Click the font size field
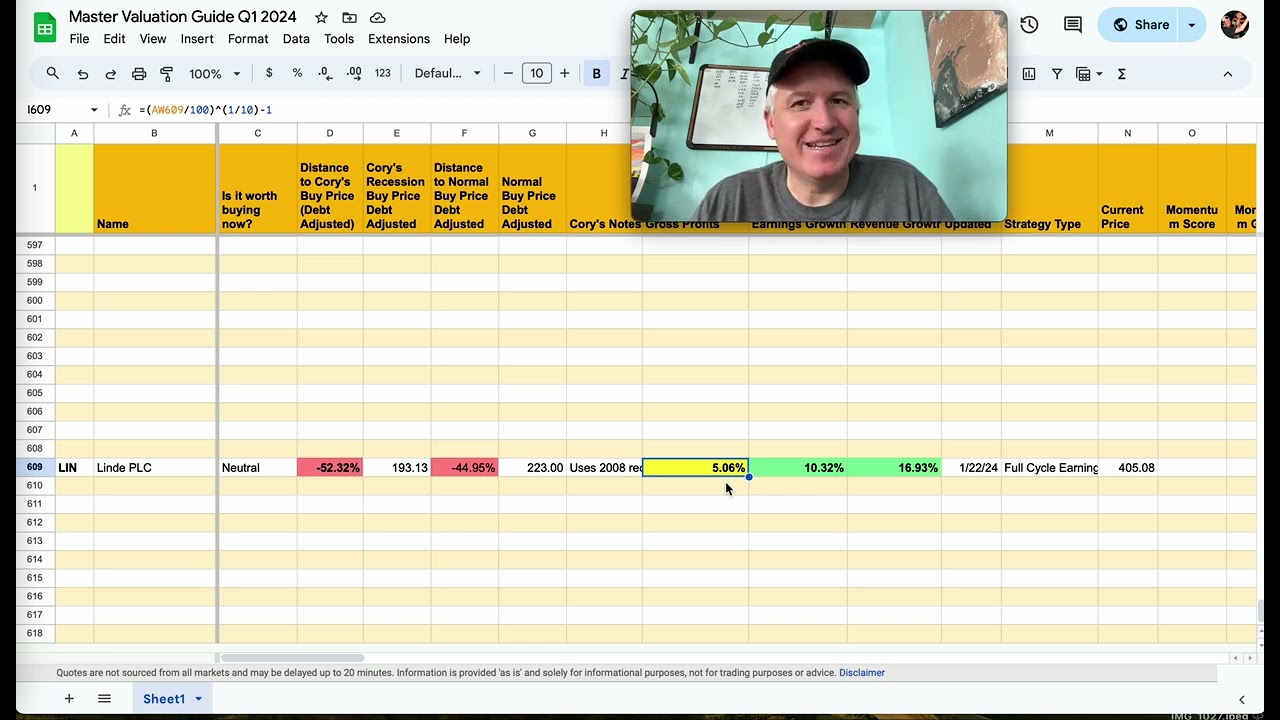The image size is (1280, 720). coord(537,73)
